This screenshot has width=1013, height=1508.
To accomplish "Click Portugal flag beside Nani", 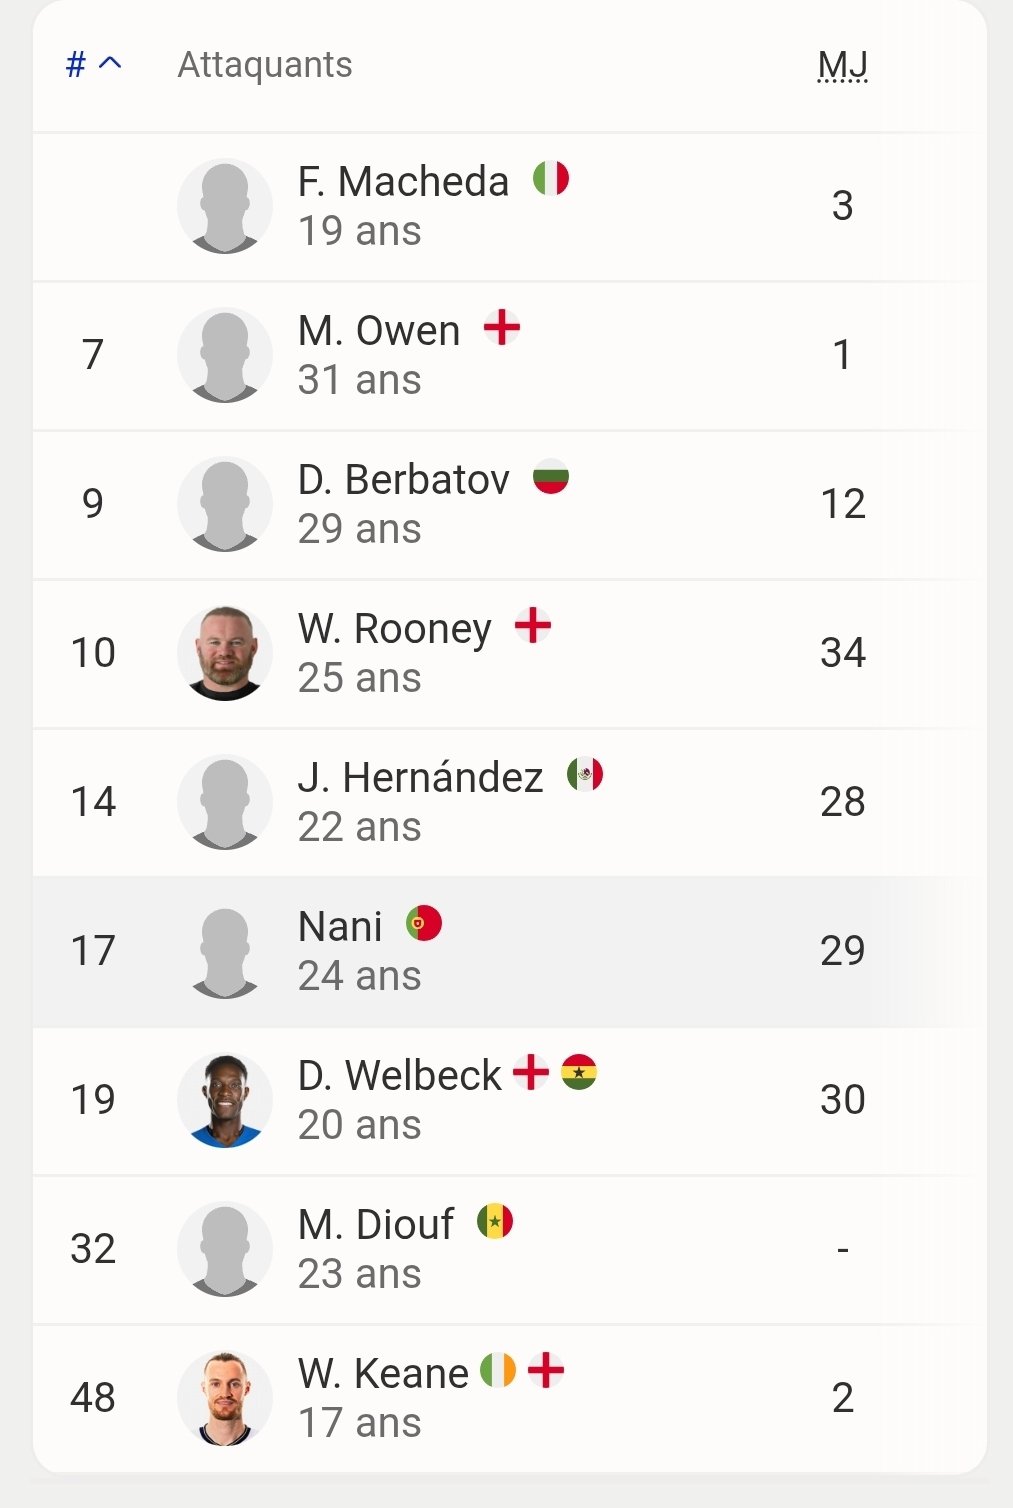I will [x=424, y=923].
